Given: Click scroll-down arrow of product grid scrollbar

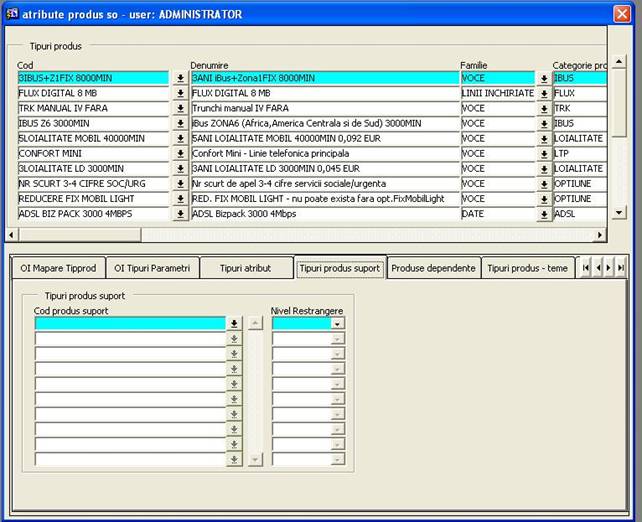Looking at the screenshot, I should coord(618,213).
